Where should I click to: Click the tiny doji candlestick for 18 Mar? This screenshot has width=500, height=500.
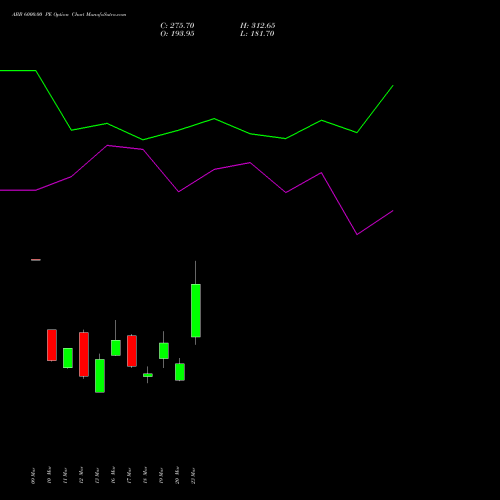coord(148,375)
